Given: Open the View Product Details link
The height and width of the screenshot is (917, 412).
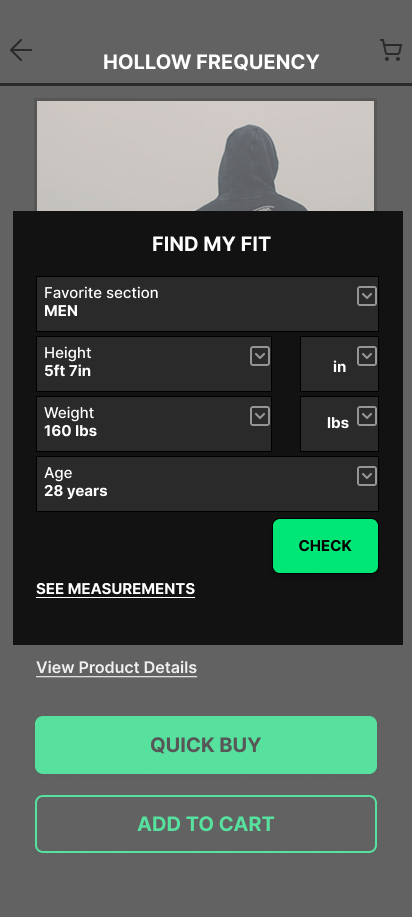Looking at the screenshot, I should 116,668.
